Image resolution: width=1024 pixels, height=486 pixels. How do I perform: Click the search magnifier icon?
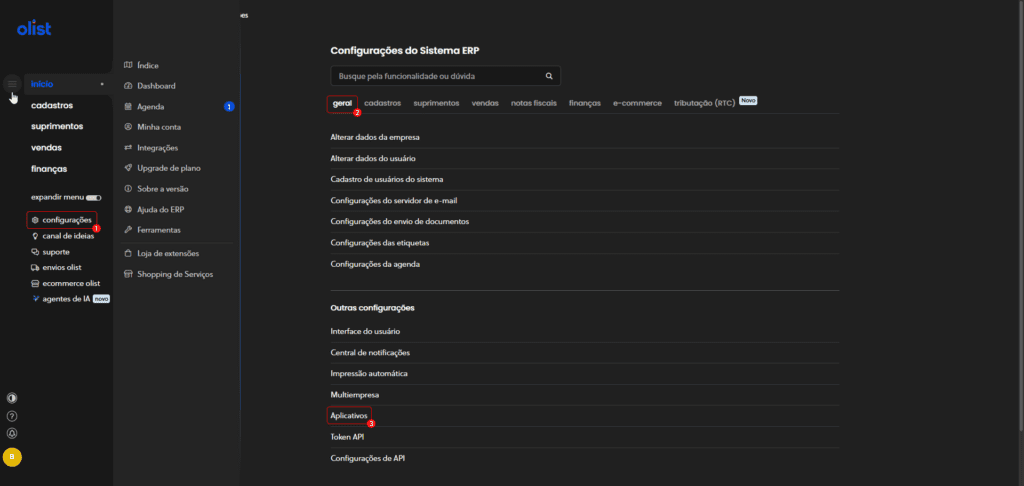(549, 76)
